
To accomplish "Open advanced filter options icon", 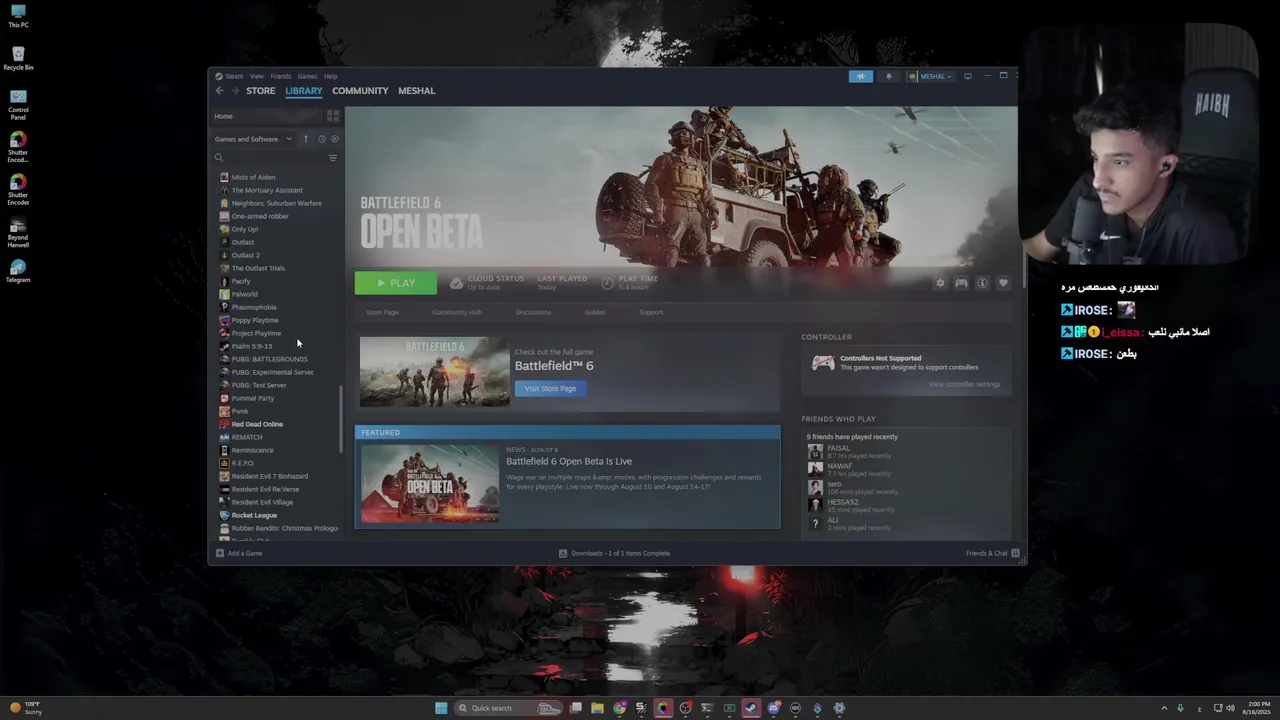I will (333, 158).
